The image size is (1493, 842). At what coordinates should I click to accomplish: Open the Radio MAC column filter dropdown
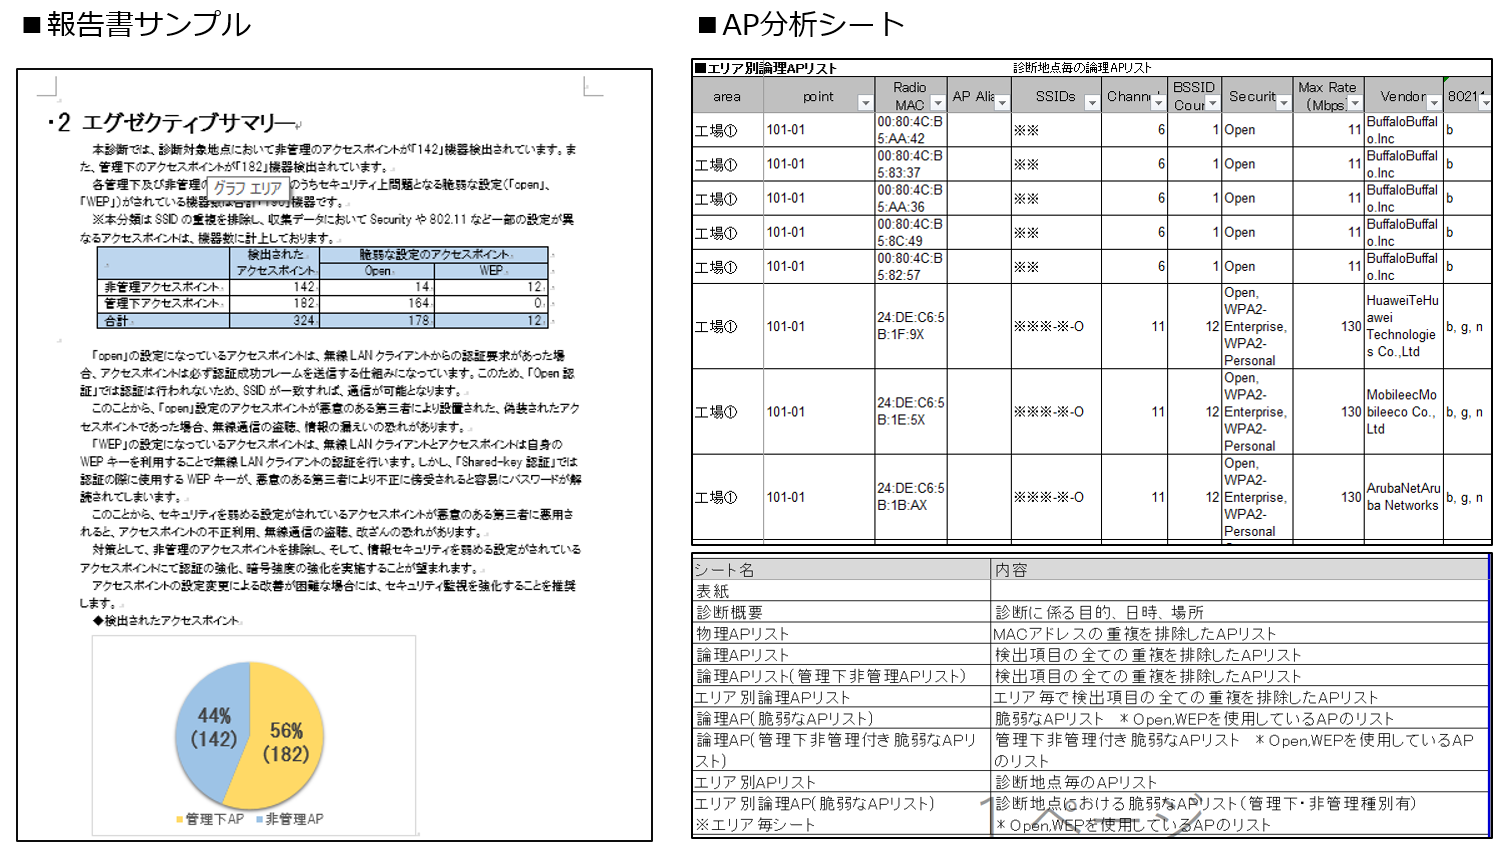937,103
